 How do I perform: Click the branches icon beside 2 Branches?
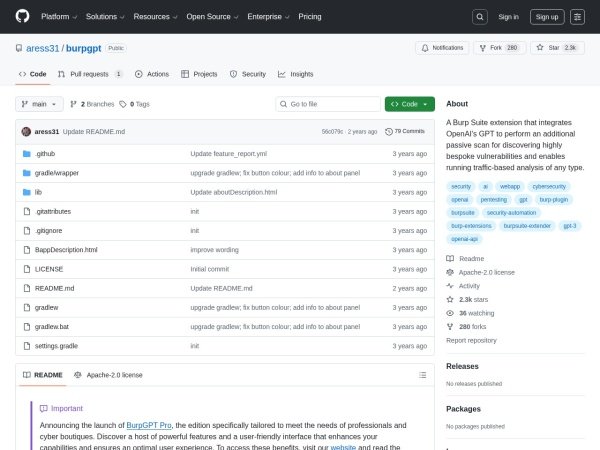pos(73,104)
